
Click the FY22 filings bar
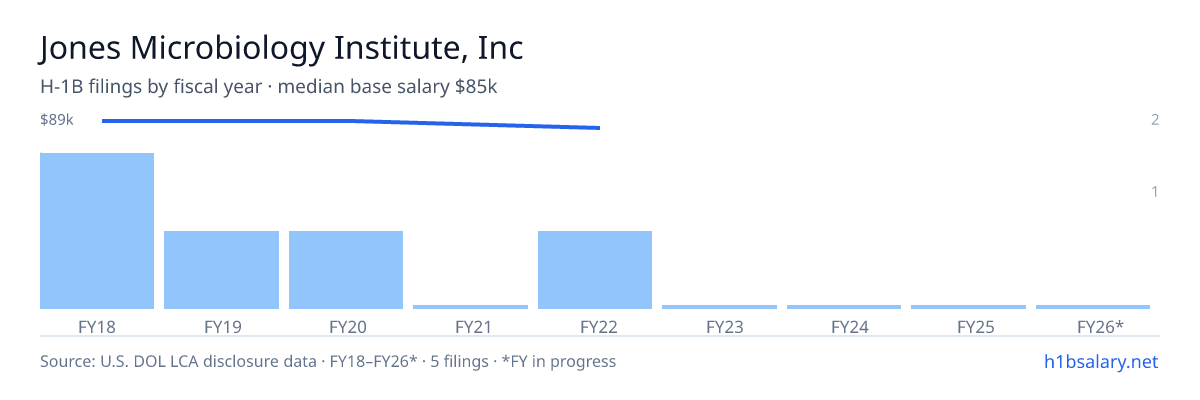click(x=595, y=270)
